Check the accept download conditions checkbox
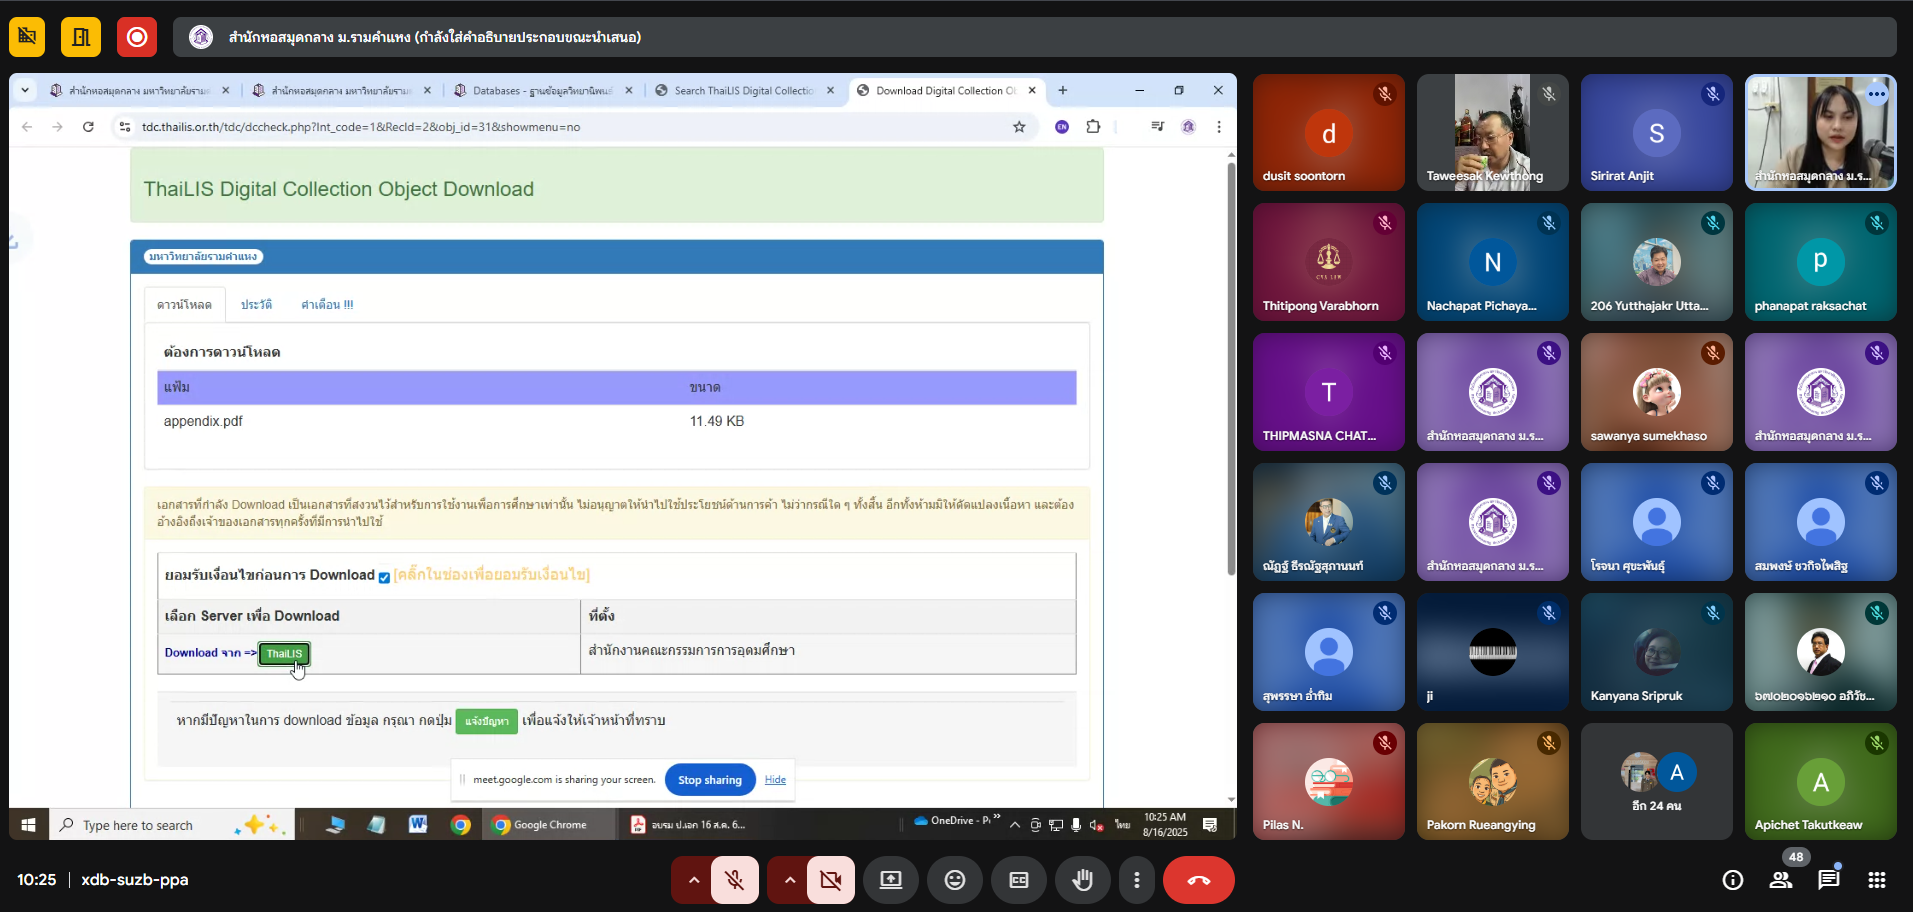Viewport: 1913px width, 912px height. 384,577
